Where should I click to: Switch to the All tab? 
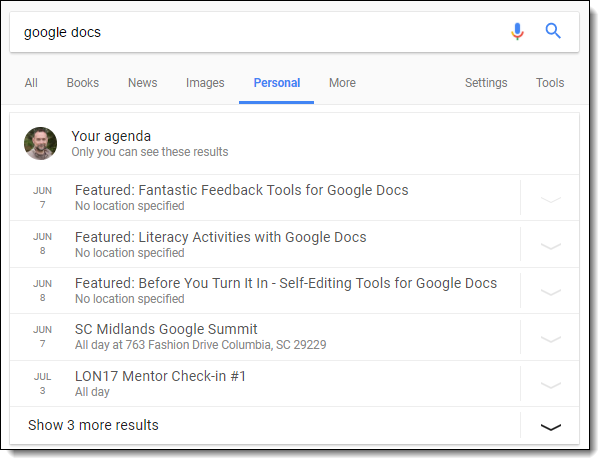pyautogui.click(x=32, y=83)
